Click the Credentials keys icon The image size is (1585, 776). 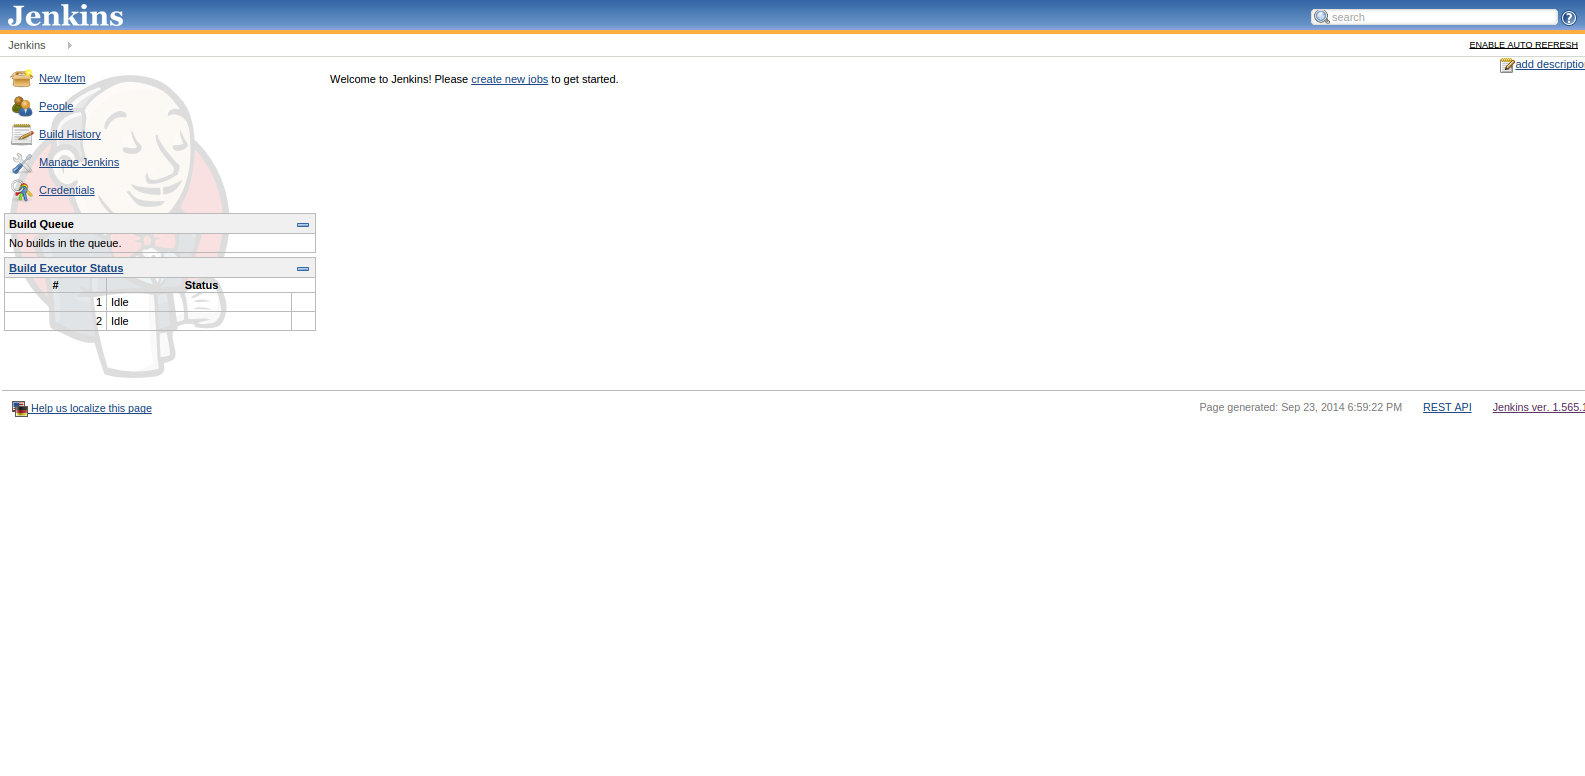pyautogui.click(x=22, y=190)
